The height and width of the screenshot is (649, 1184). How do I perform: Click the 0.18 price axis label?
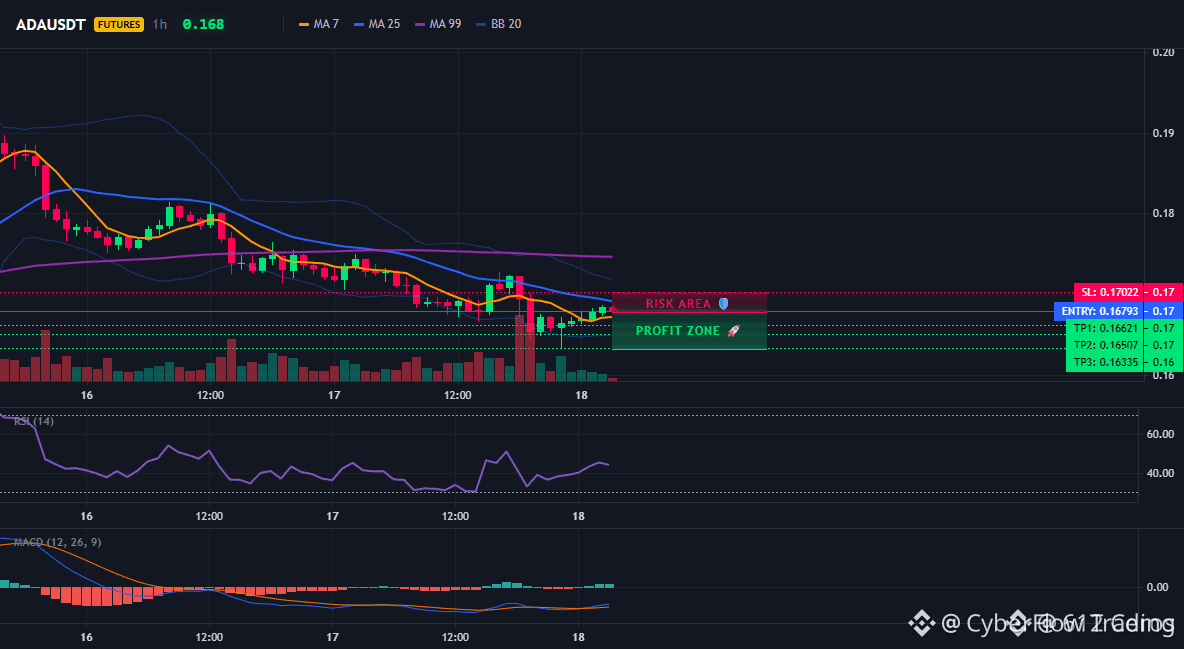pyautogui.click(x=1164, y=213)
